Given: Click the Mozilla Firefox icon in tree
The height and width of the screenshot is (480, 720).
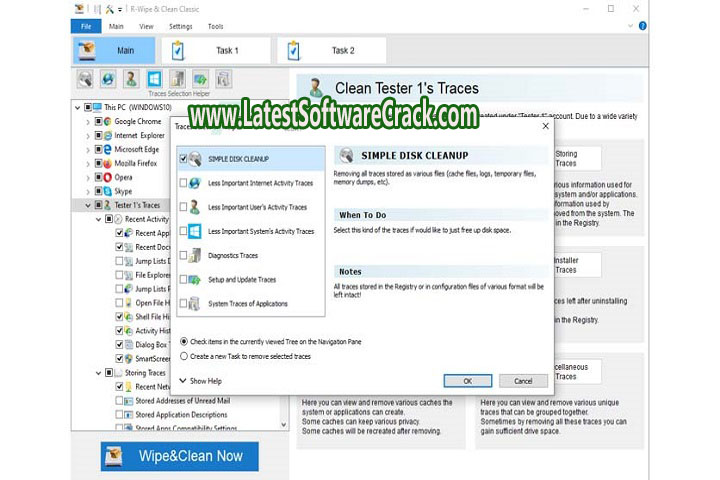Looking at the screenshot, I should [104, 163].
